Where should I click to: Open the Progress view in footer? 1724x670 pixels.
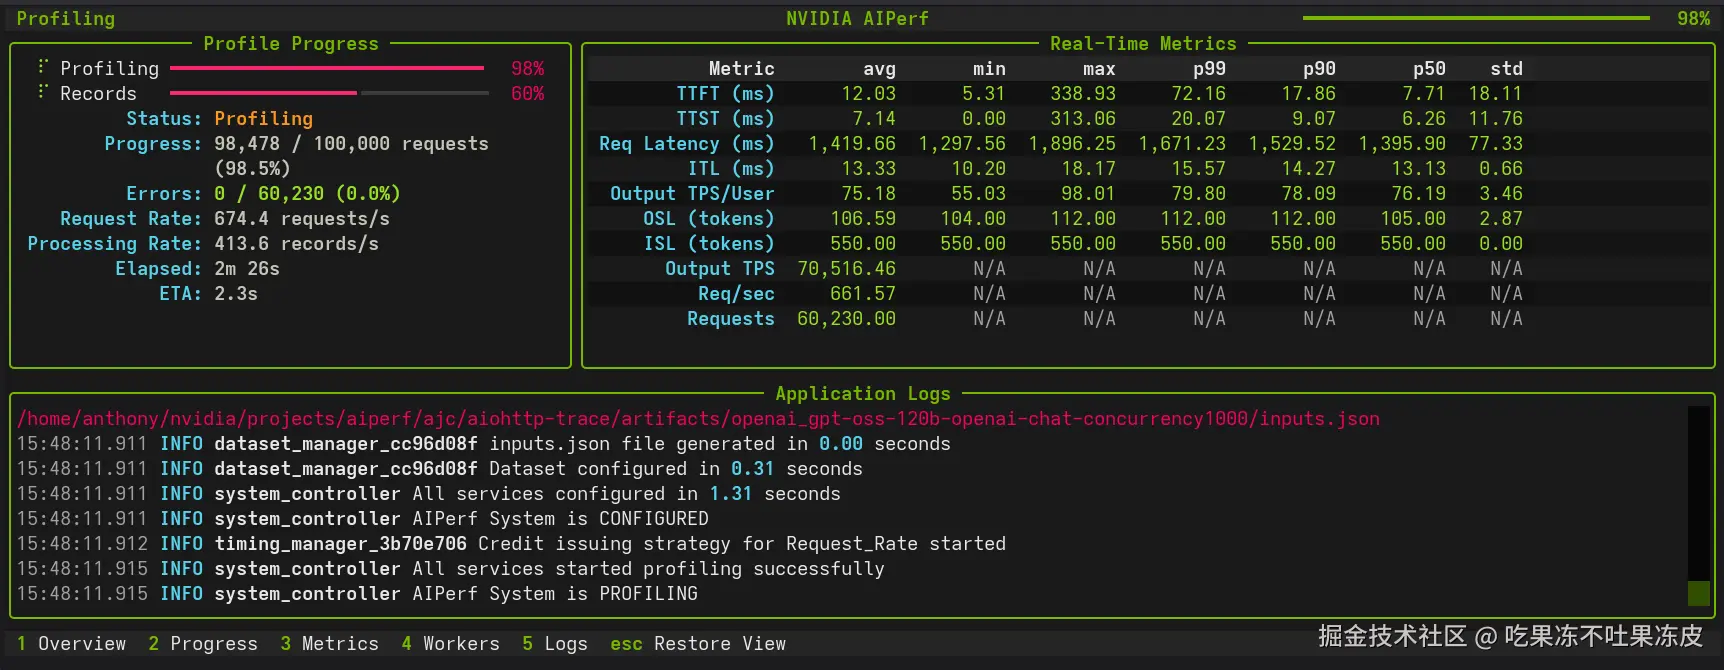[203, 644]
